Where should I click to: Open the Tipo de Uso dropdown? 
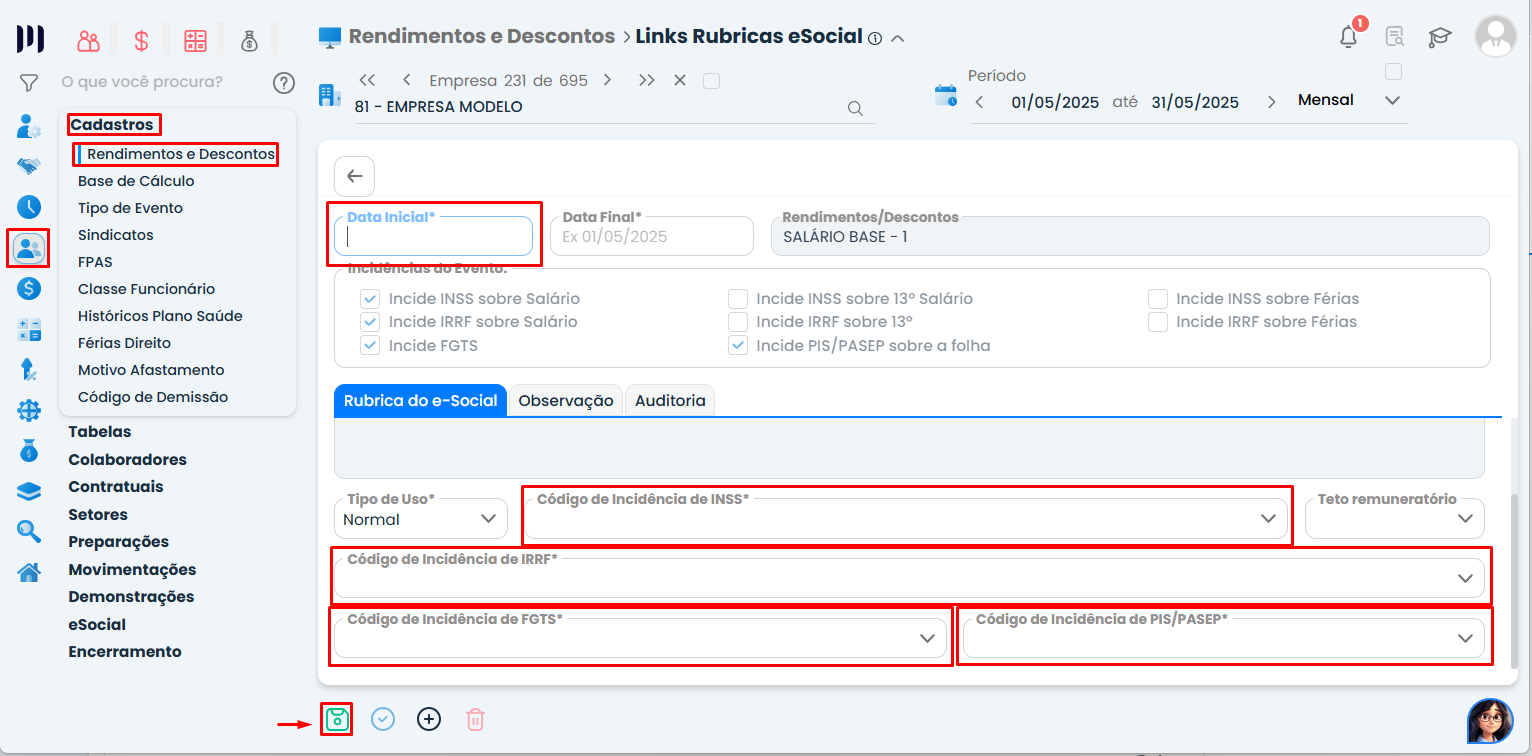point(421,519)
